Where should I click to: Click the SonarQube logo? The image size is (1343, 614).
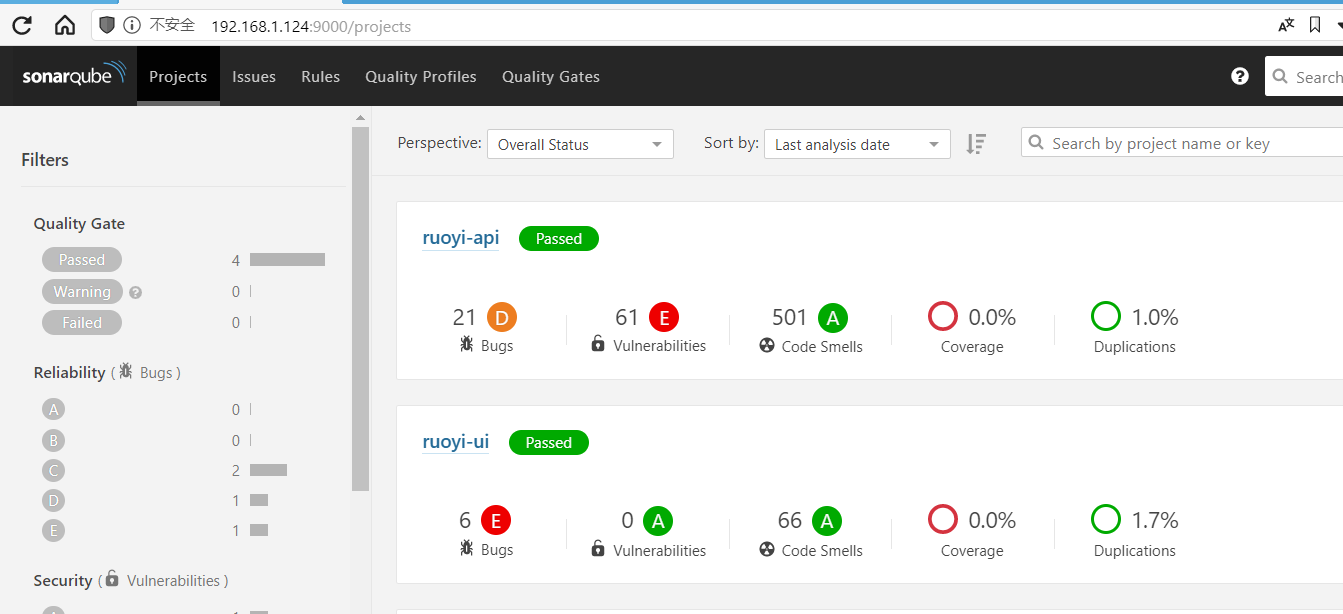[x=74, y=76]
